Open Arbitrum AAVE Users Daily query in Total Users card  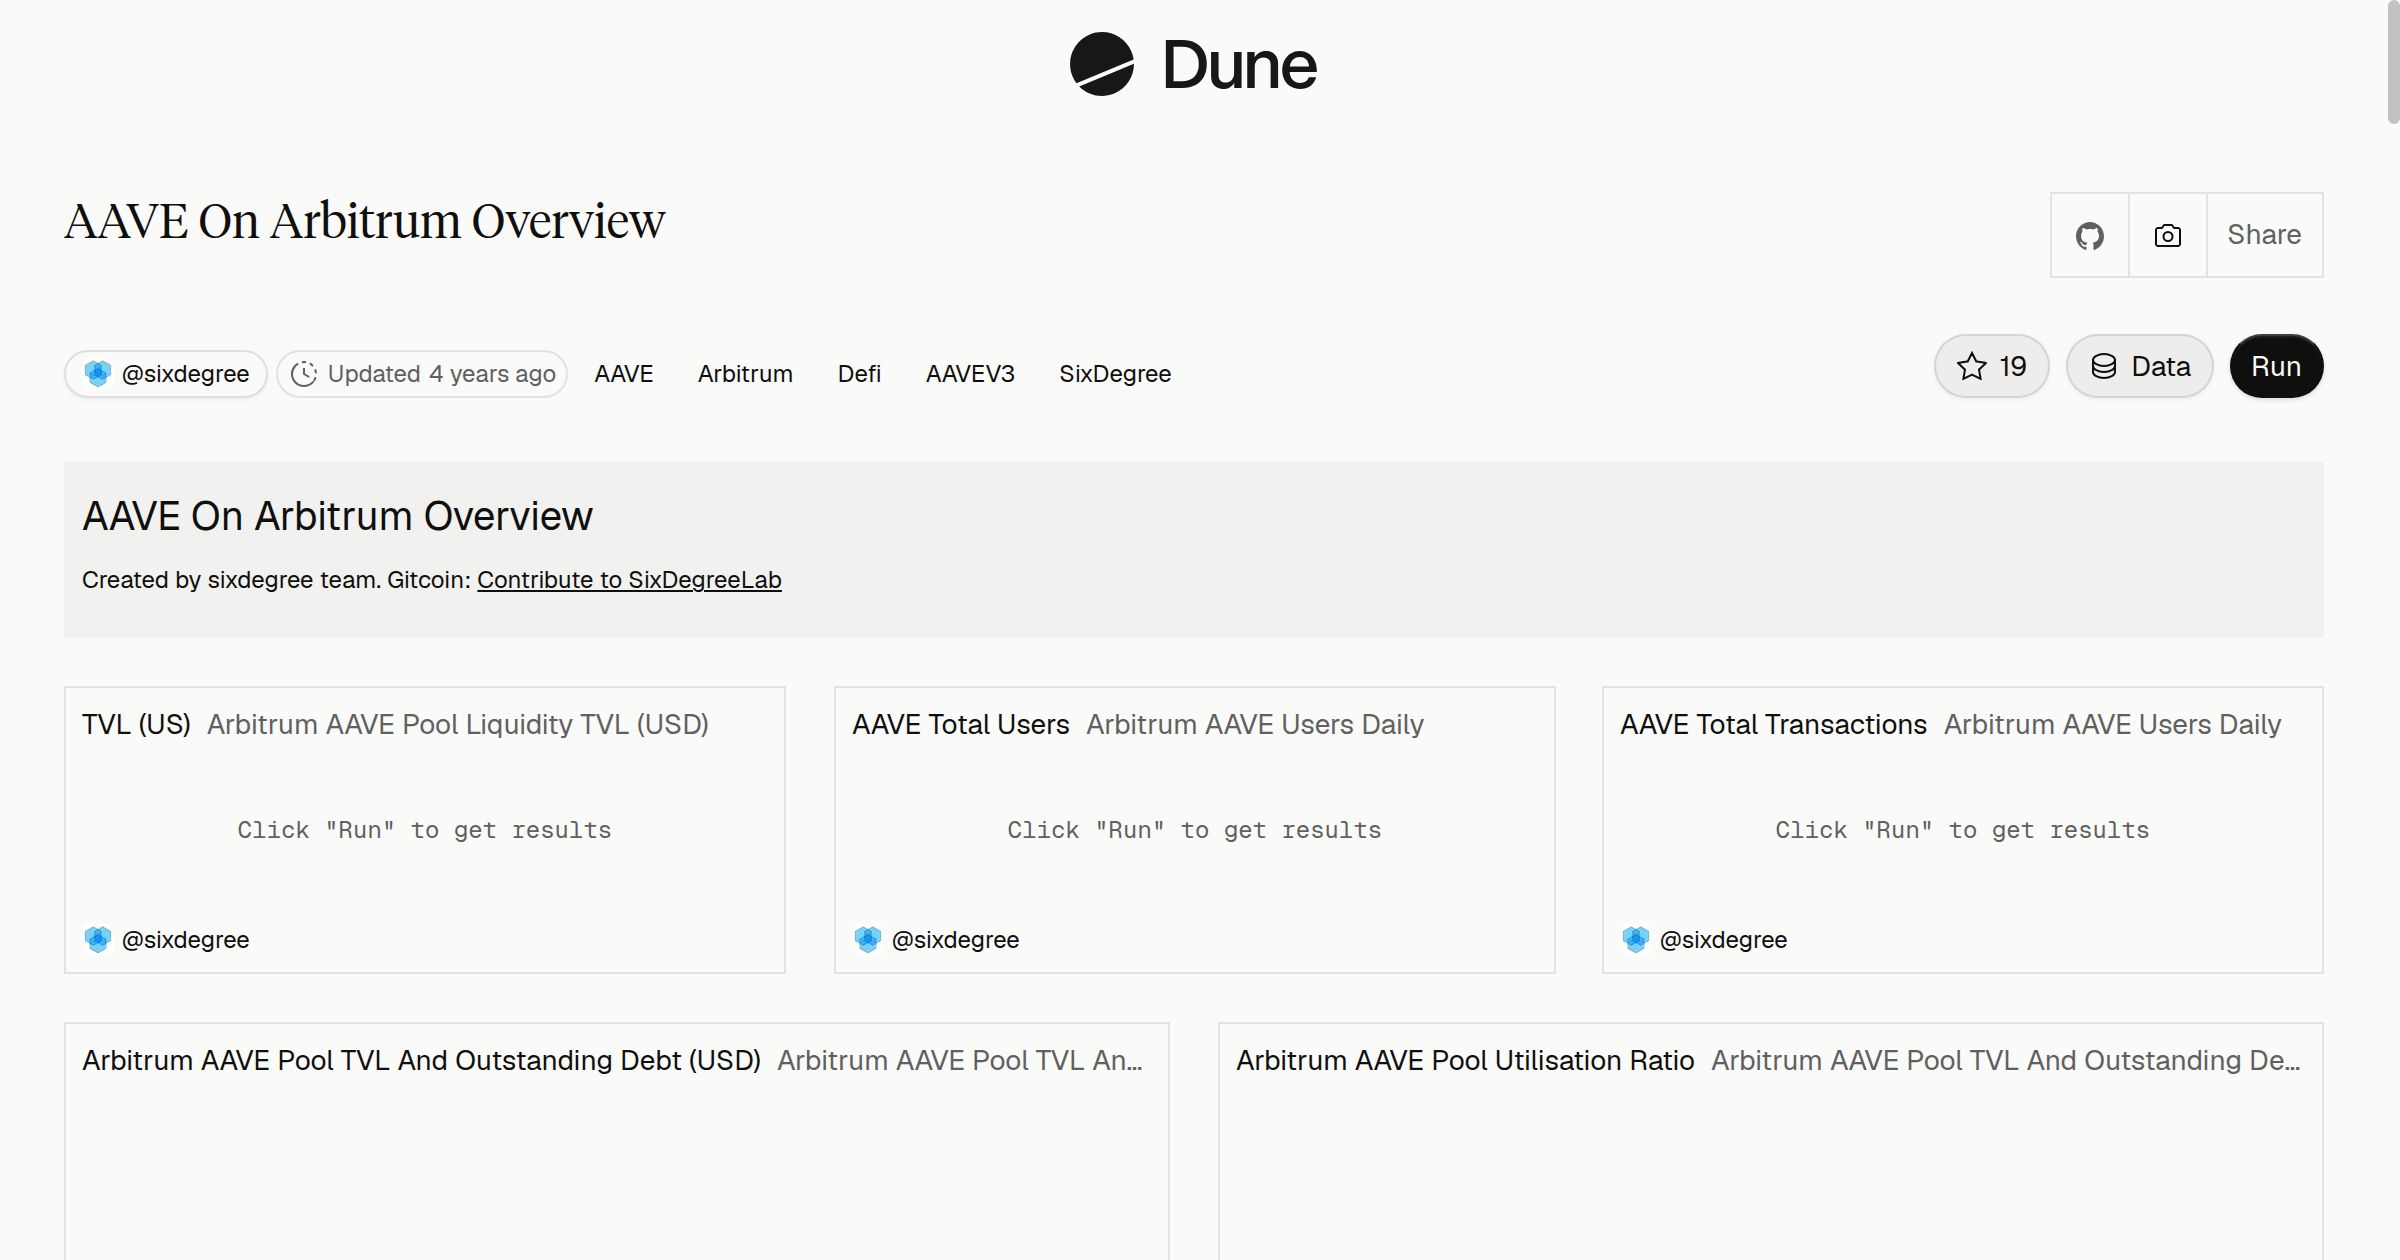pos(1255,724)
